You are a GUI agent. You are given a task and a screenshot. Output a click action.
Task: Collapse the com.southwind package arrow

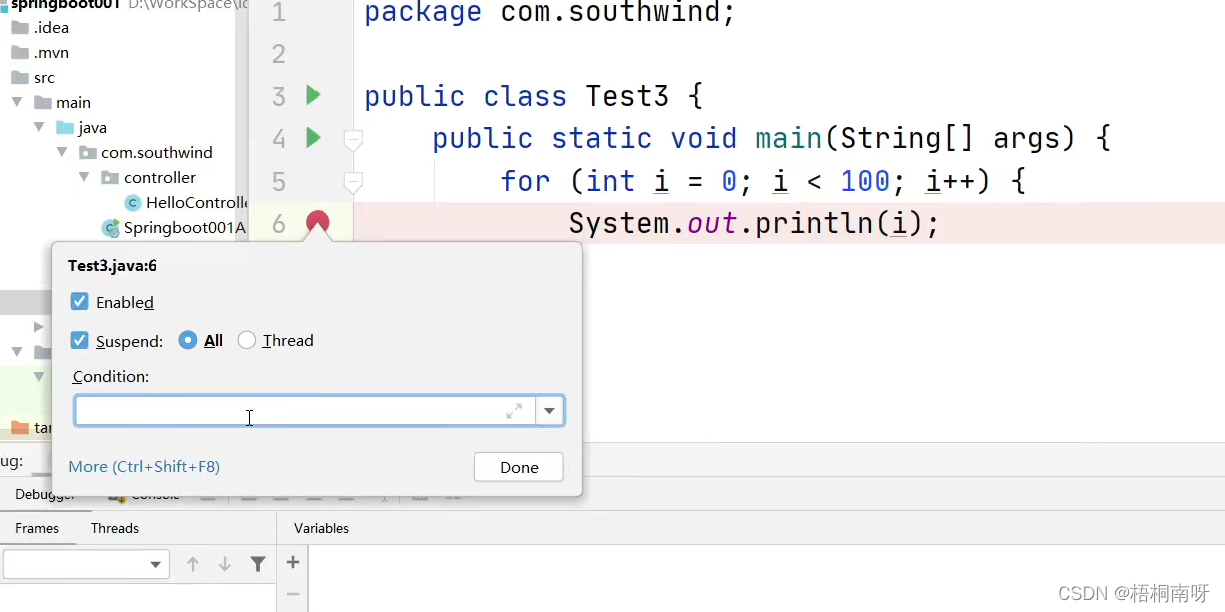pyautogui.click(x=62, y=152)
